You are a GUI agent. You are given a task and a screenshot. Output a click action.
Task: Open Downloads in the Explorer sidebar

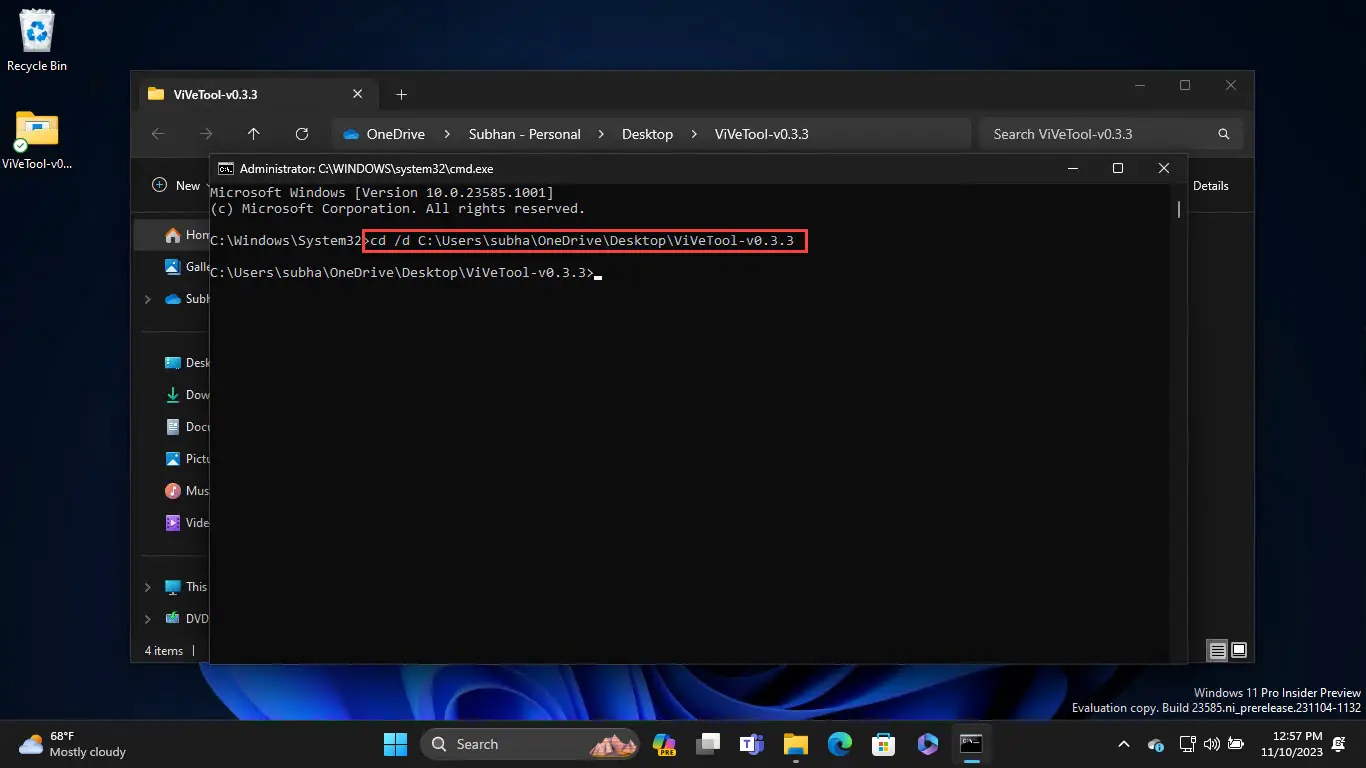tap(185, 395)
